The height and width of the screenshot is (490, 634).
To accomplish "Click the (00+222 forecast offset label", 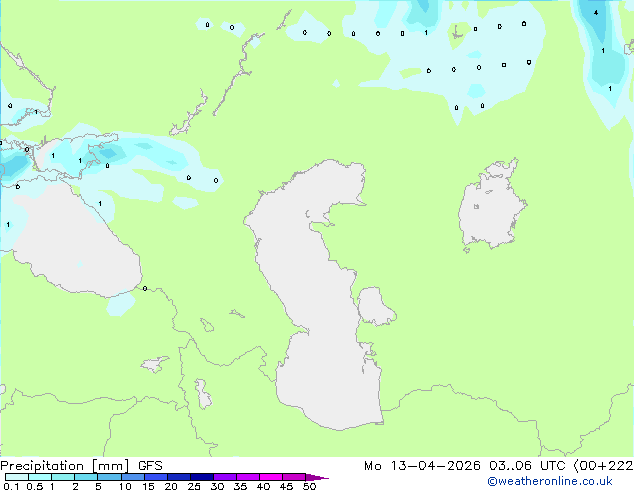I will (603, 466).
